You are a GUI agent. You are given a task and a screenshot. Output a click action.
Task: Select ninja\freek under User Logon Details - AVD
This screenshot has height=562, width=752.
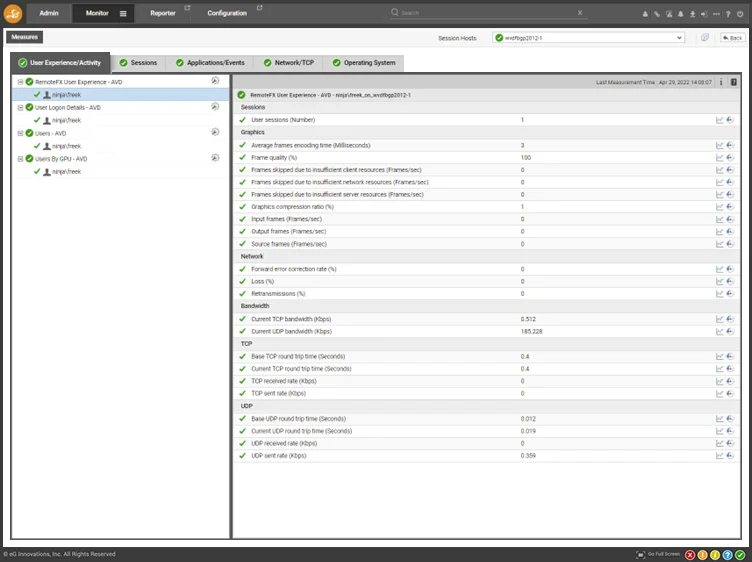pos(66,120)
